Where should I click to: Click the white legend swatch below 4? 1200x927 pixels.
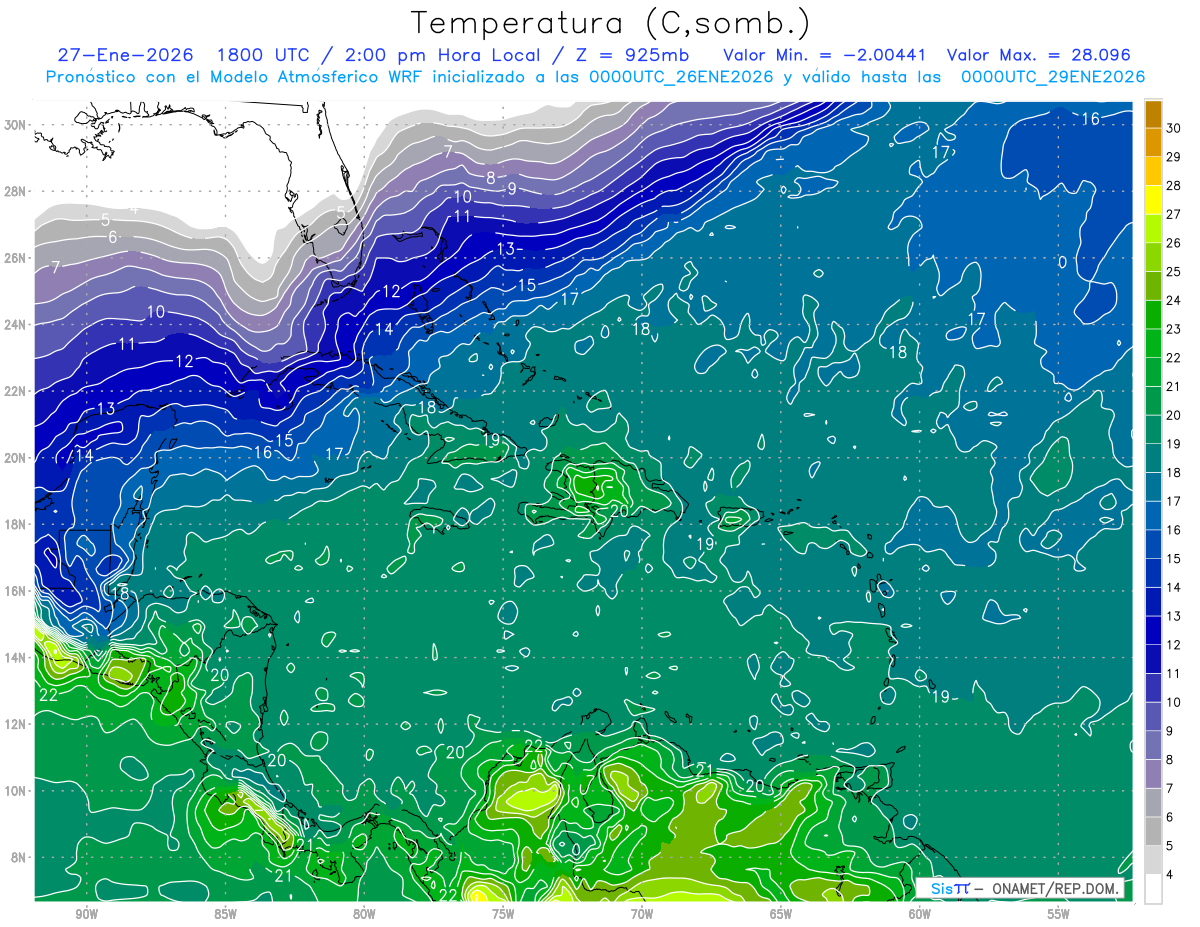[1153, 888]
